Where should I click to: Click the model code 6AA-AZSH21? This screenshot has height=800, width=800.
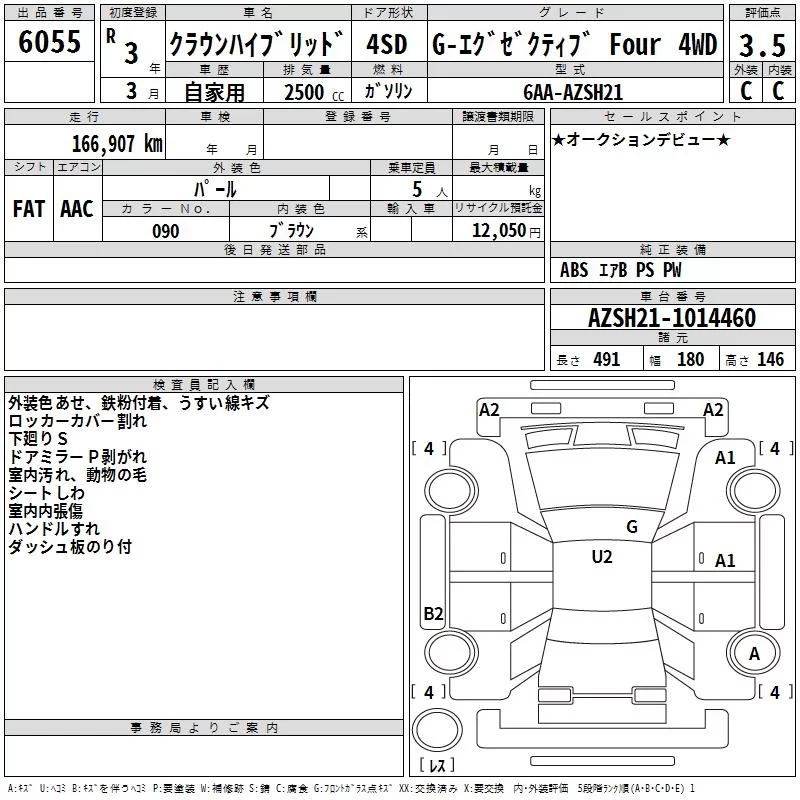click(573, 92)
